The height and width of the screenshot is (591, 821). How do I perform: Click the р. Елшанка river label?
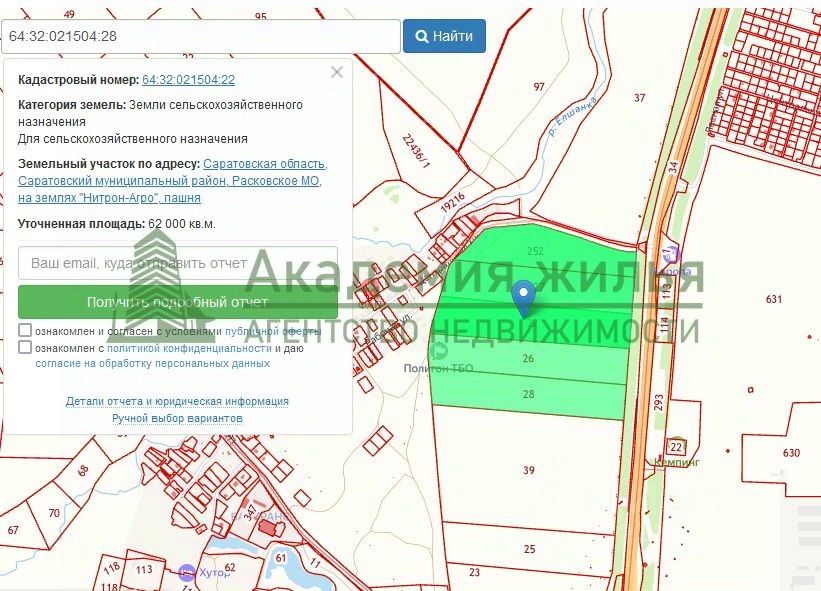click(x=572, y=117)
